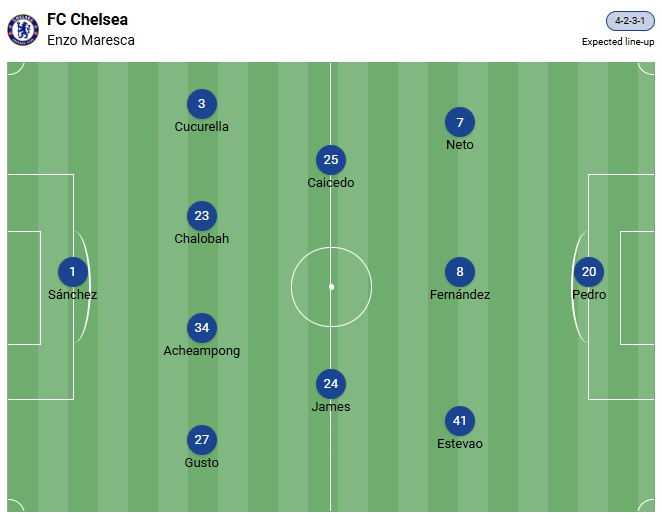The height and width of the screenshot is (519, 662).
Task: Click the Cucurella name label
Action: point(202,127)
